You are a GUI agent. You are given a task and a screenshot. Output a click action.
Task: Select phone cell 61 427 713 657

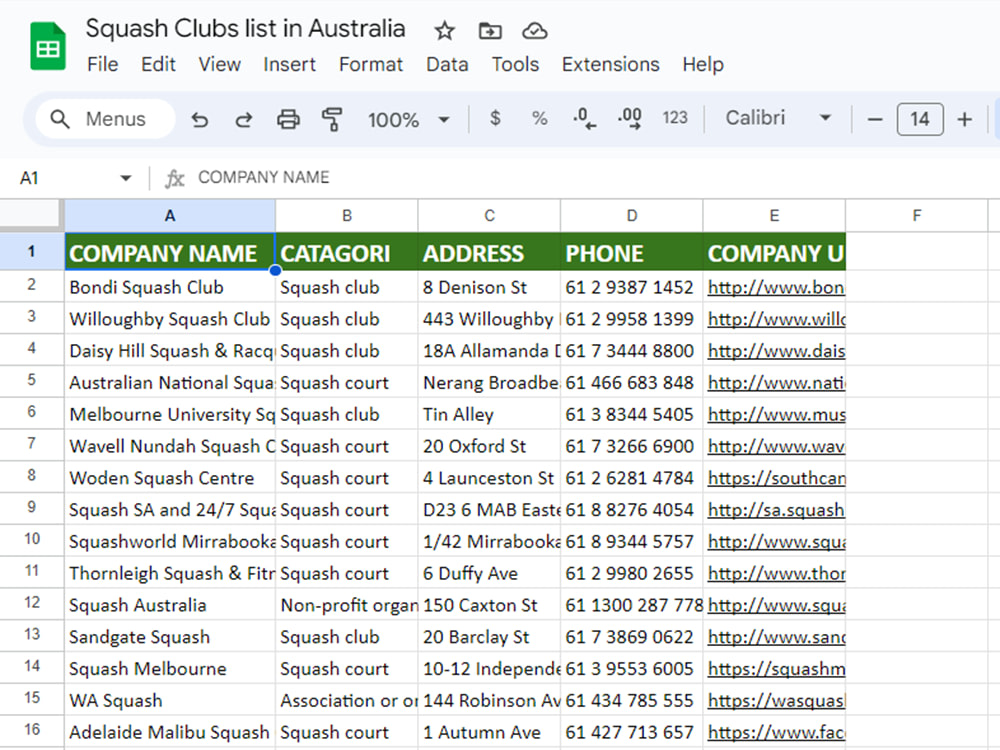pos(631,732)
